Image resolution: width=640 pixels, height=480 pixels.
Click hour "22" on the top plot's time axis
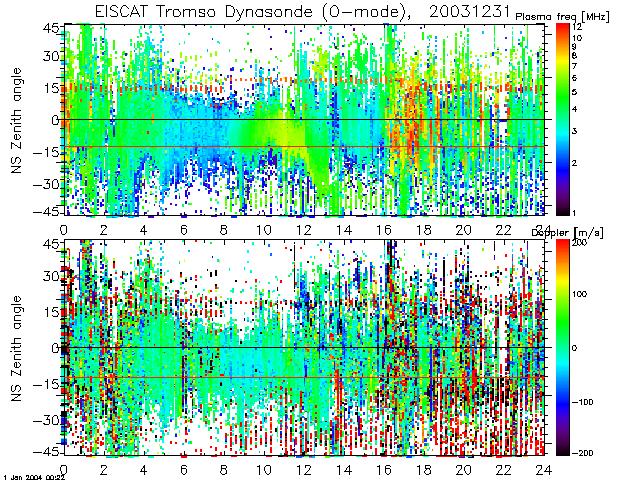(x=504, y=230)
